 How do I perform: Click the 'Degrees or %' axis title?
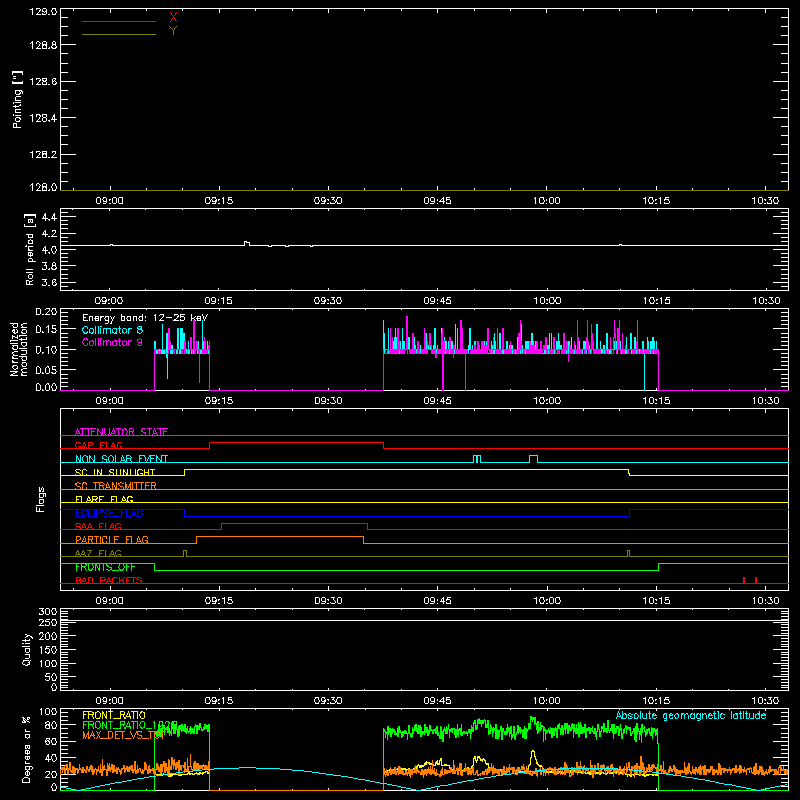click(x=27, y=750)
